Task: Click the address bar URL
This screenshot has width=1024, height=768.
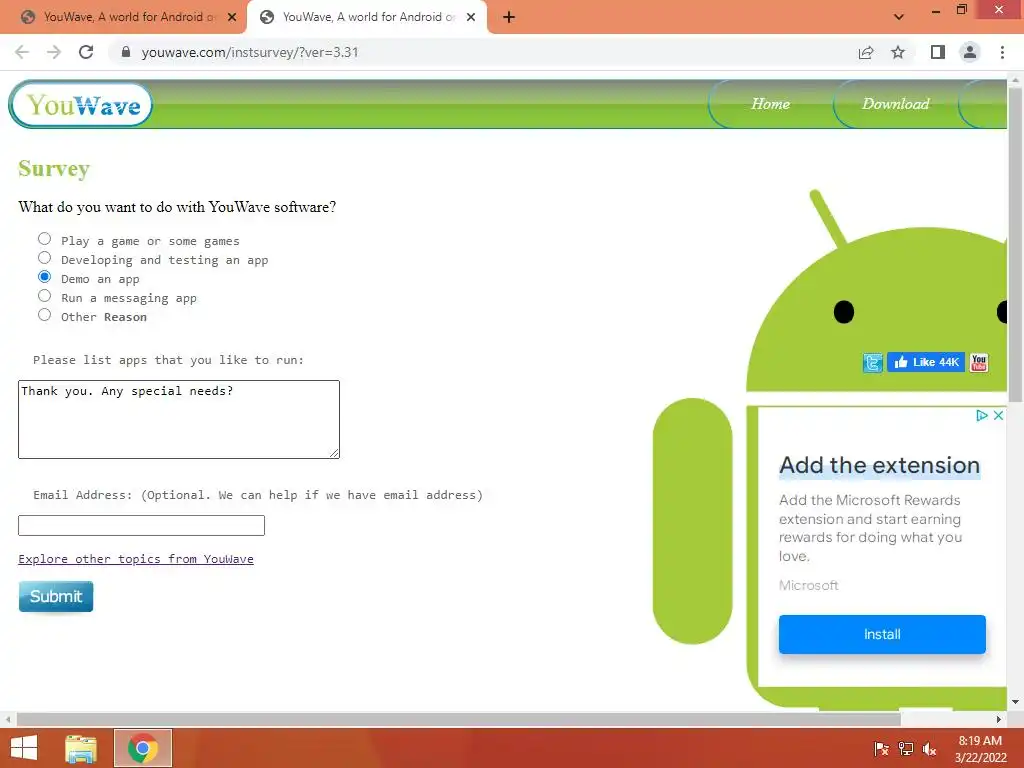Action: point(250,52)
